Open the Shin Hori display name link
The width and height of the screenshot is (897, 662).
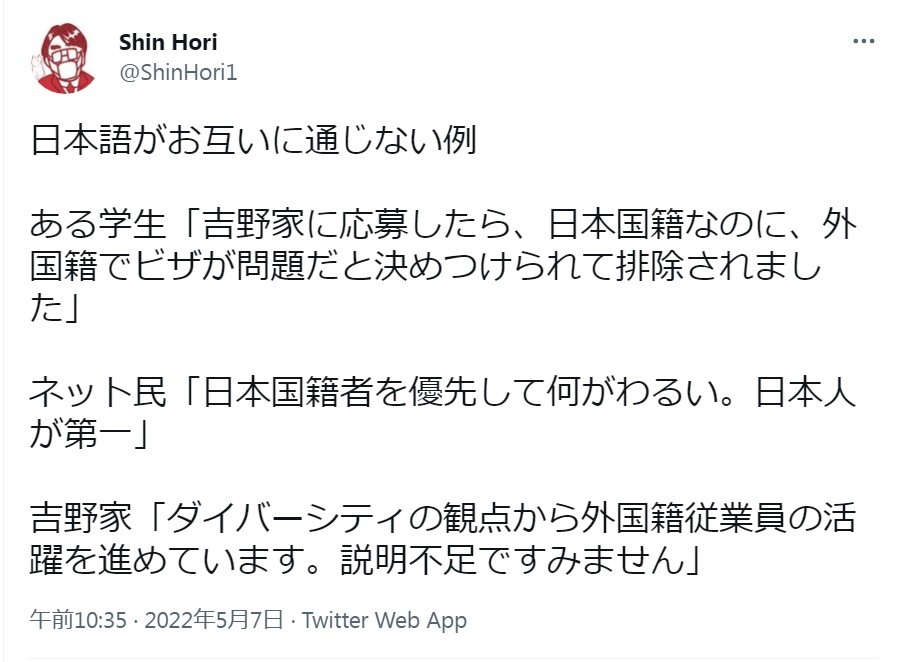click(x=168, y=42)
